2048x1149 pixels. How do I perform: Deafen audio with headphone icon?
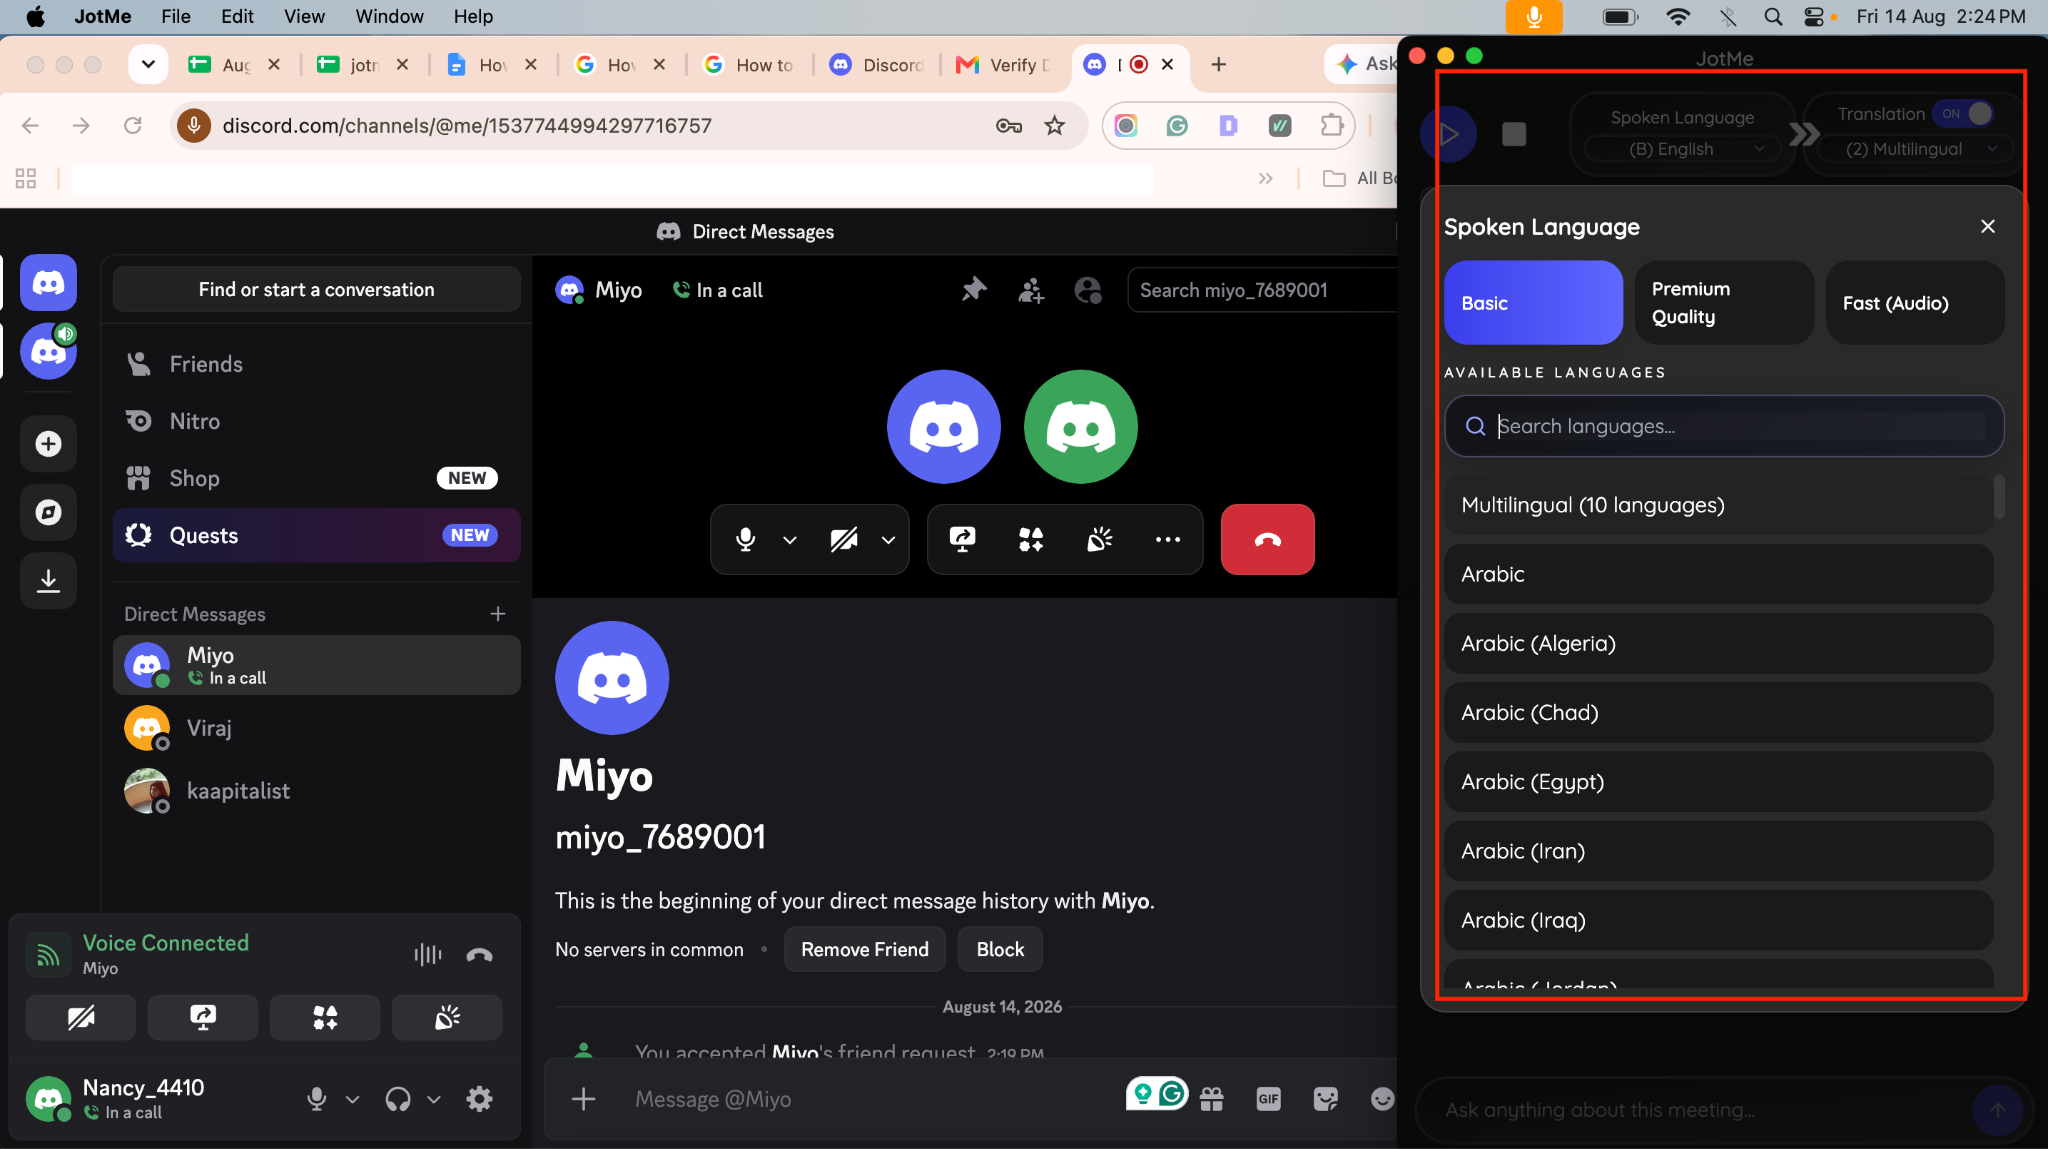(398, 1099)
